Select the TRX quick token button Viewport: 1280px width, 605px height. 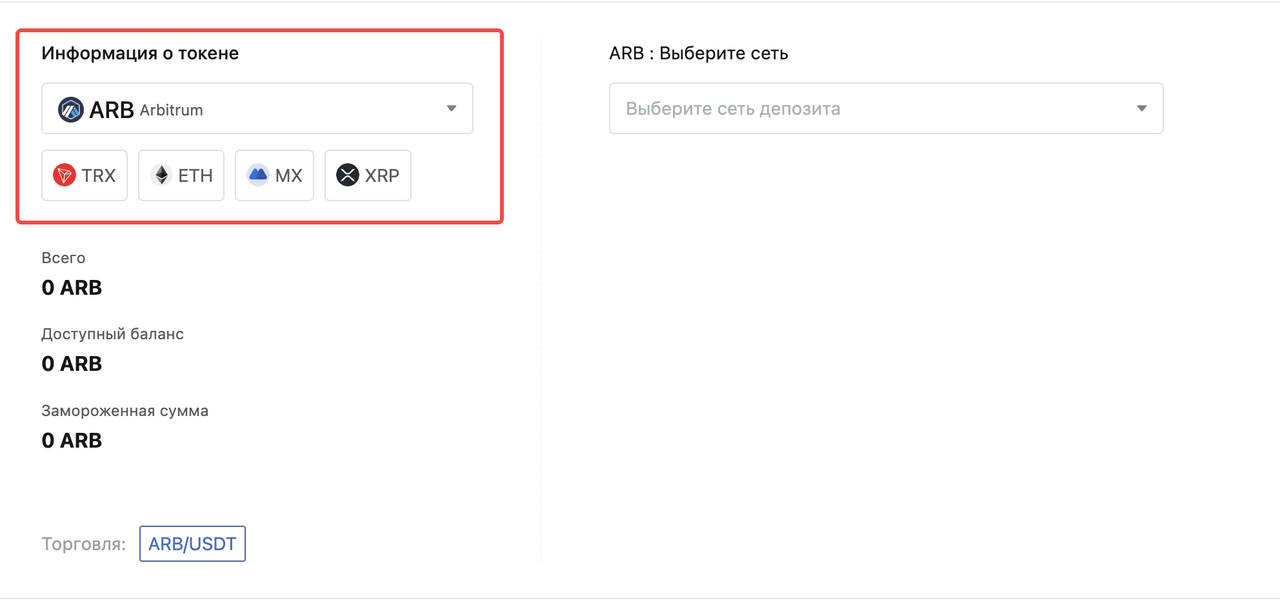(85, 176)
